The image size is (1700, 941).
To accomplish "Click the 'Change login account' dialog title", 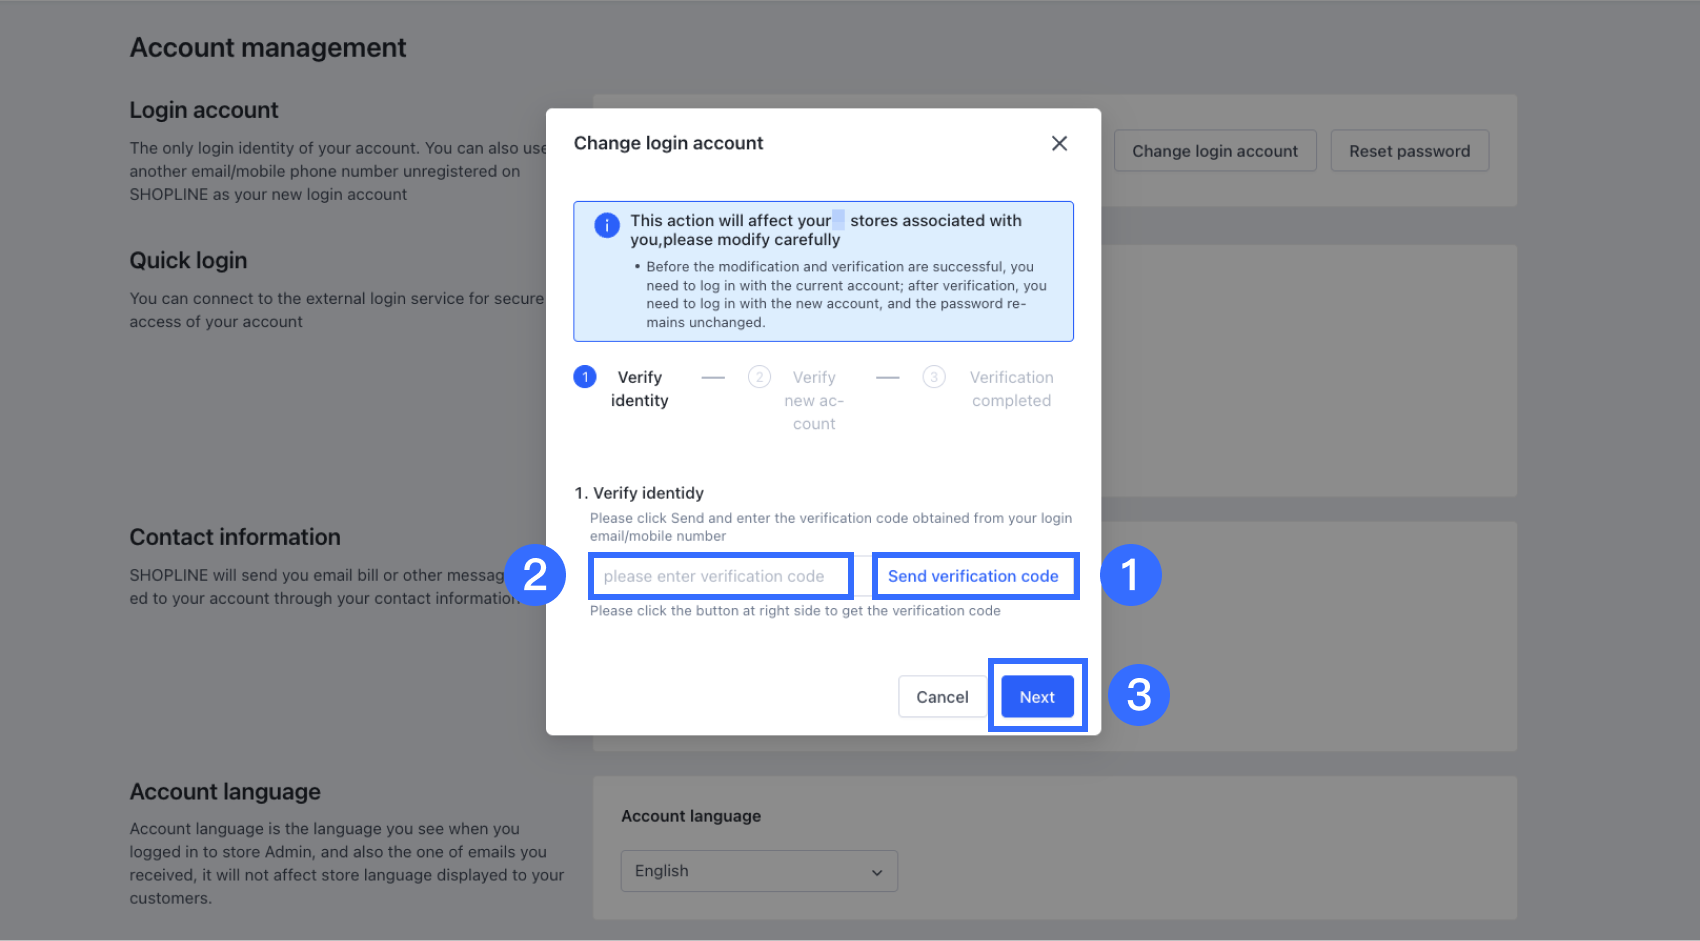I will point(668,143).
